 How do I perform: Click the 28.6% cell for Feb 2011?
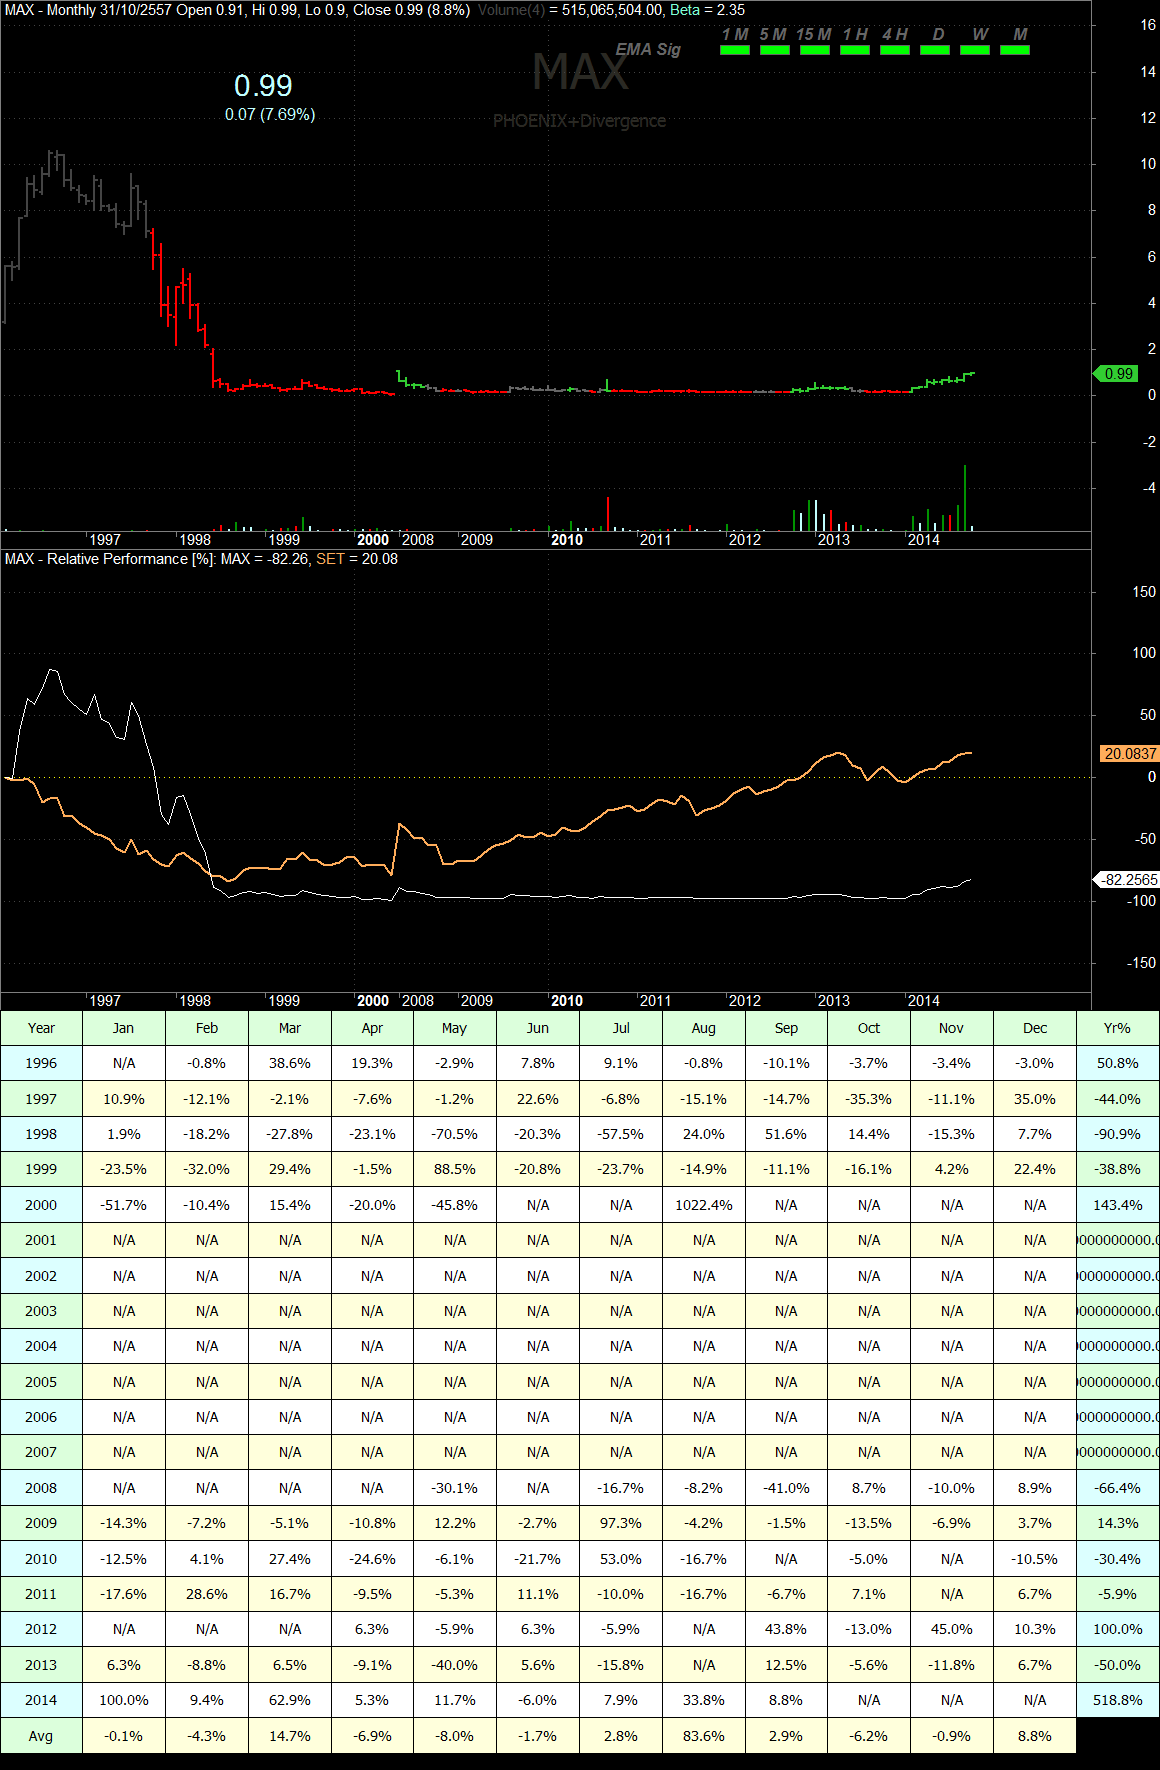point(207,1594)
